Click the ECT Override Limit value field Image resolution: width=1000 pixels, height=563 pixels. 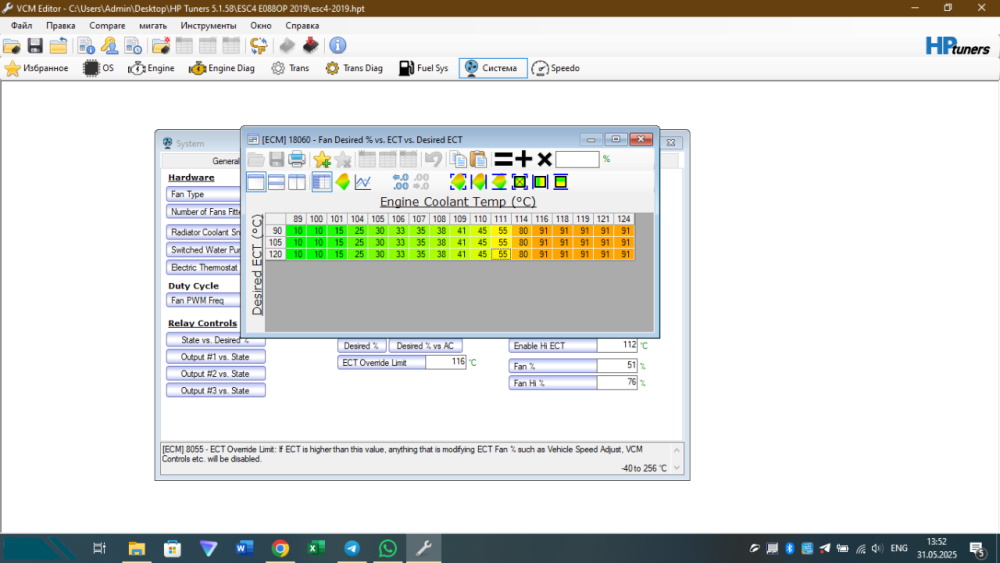(446, 362)
